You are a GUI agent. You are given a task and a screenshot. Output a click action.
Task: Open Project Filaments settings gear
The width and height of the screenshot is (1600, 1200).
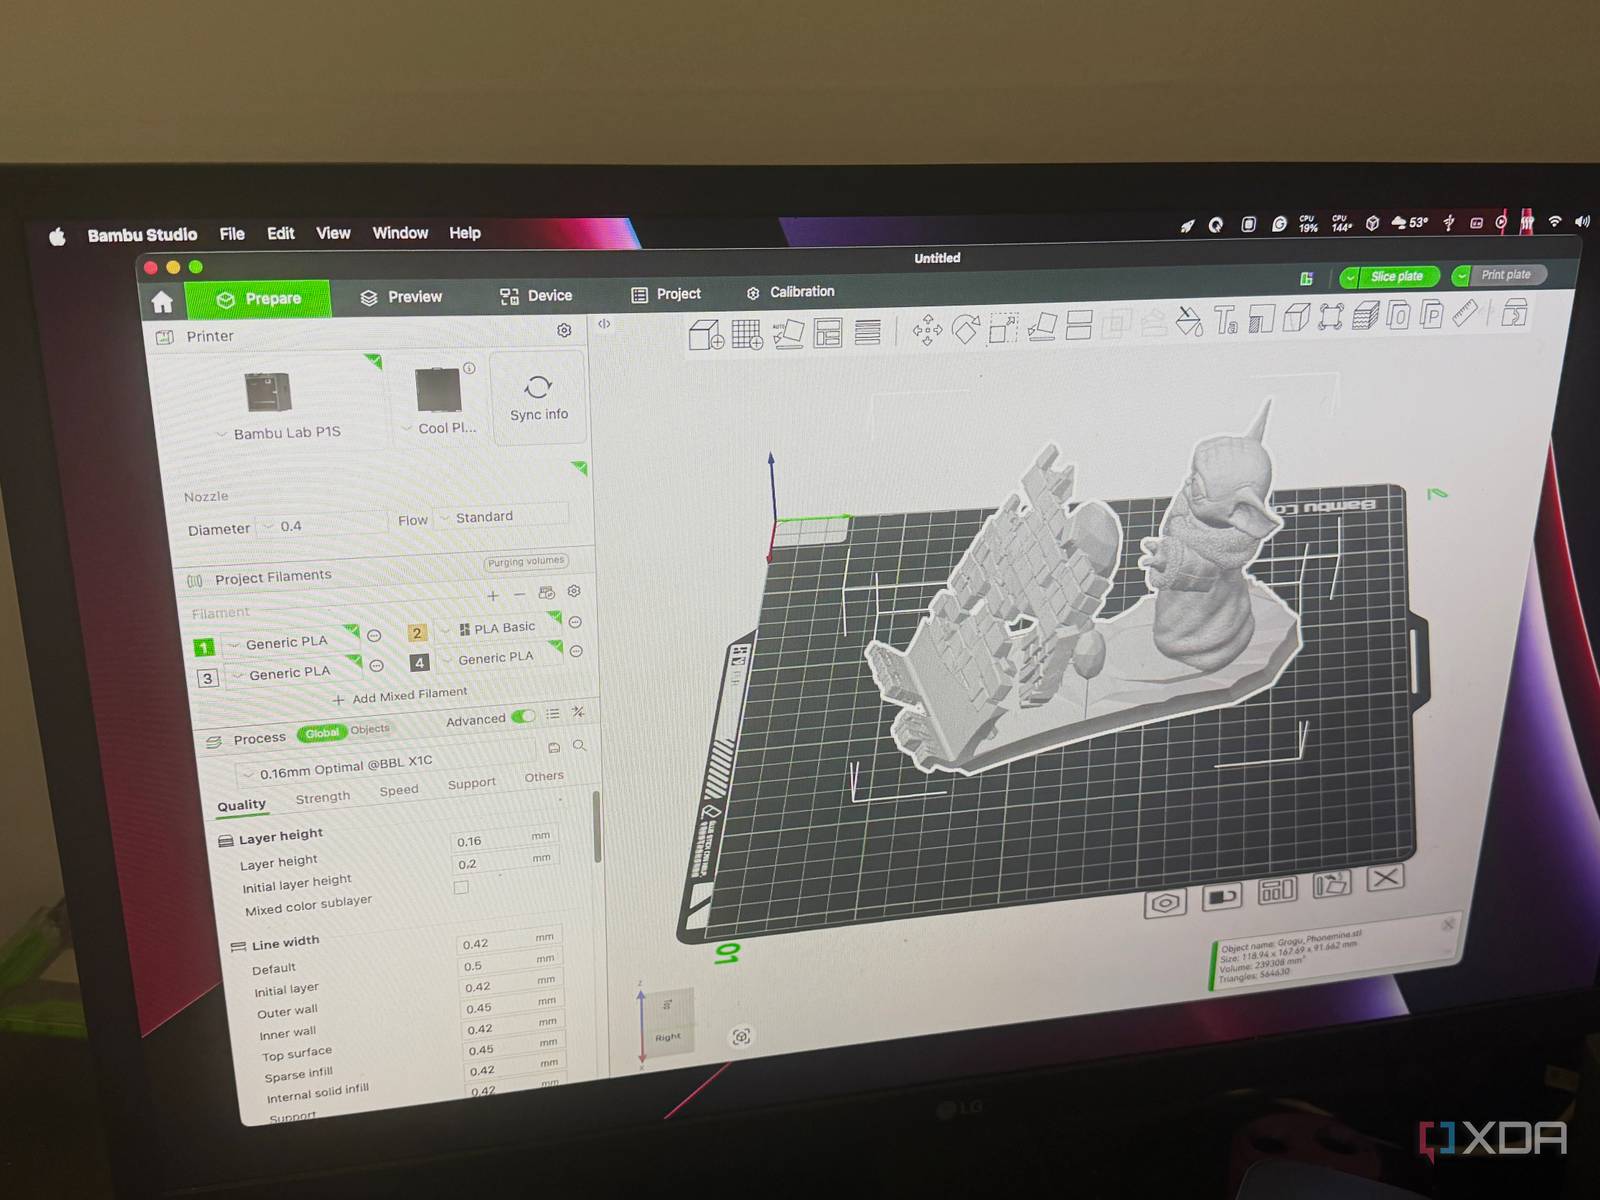574,591
